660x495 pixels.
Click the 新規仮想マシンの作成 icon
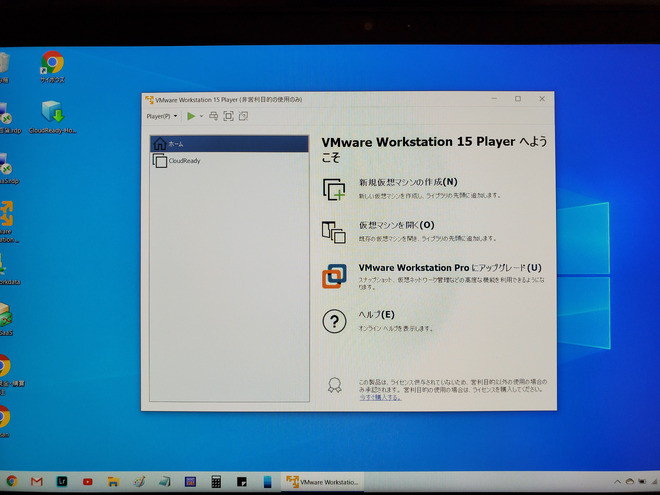click(x=334, y=189)
